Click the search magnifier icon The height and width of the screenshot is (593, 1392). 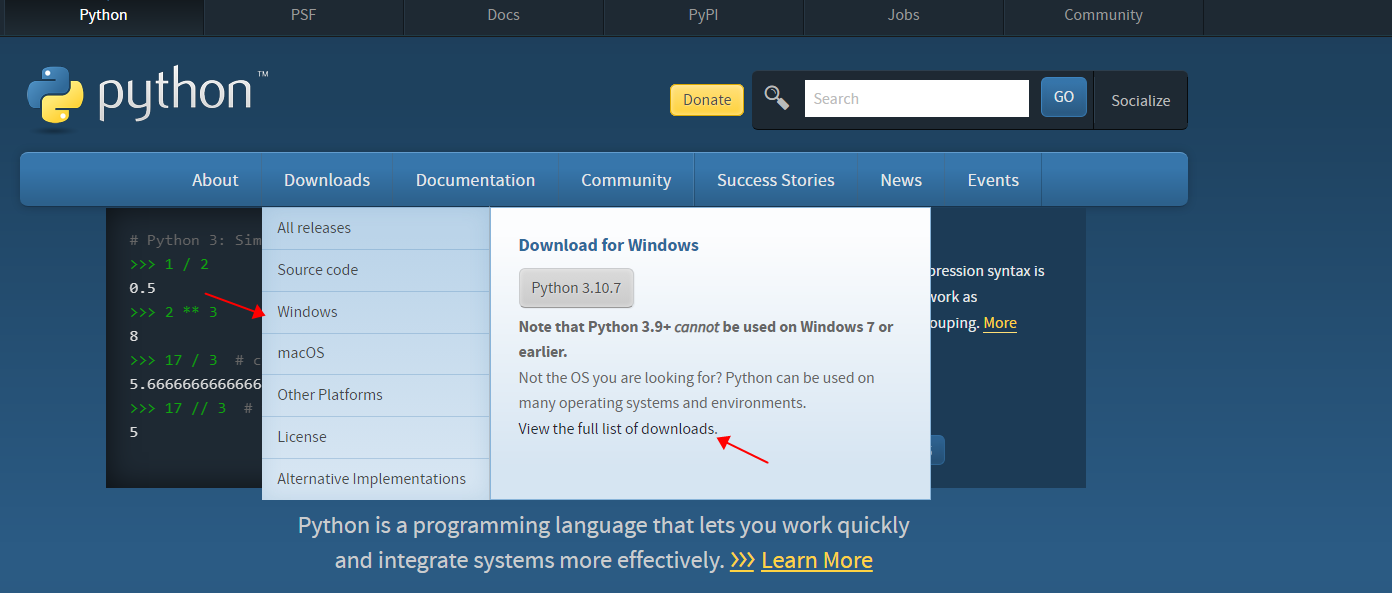click(x=777, y=97)
